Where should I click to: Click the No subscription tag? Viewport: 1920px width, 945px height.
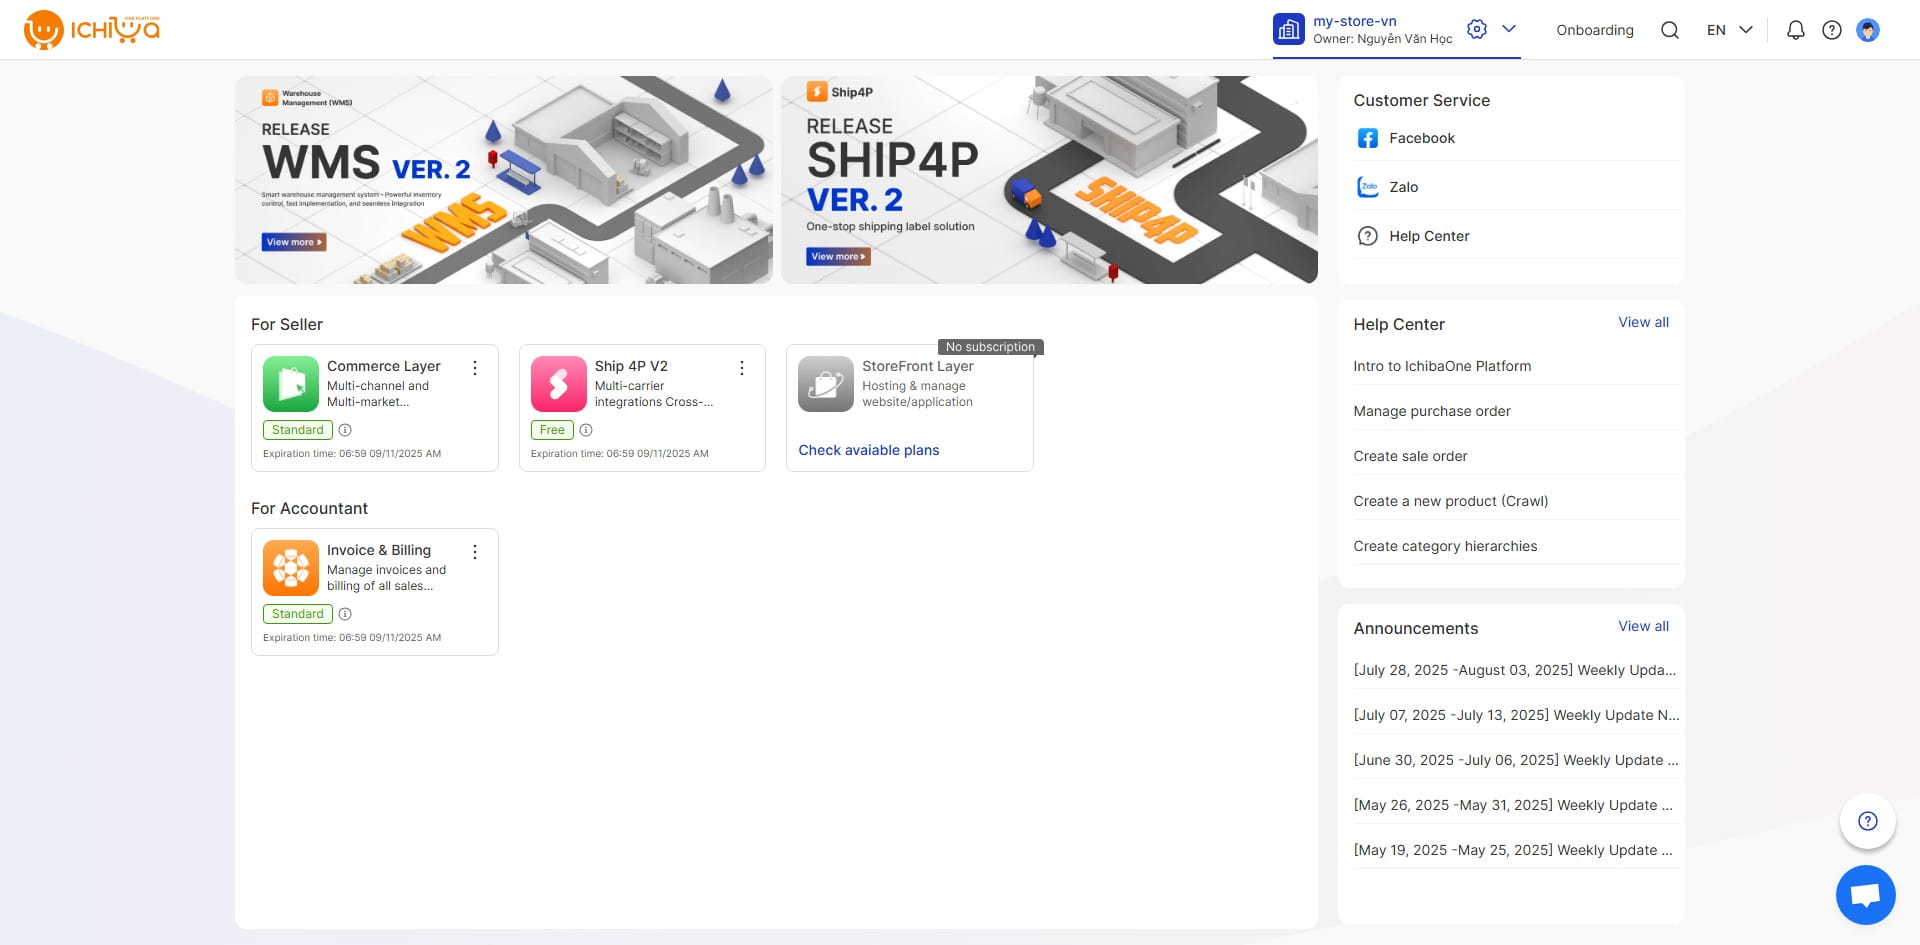pyautogui.click(x=990, y=347)
